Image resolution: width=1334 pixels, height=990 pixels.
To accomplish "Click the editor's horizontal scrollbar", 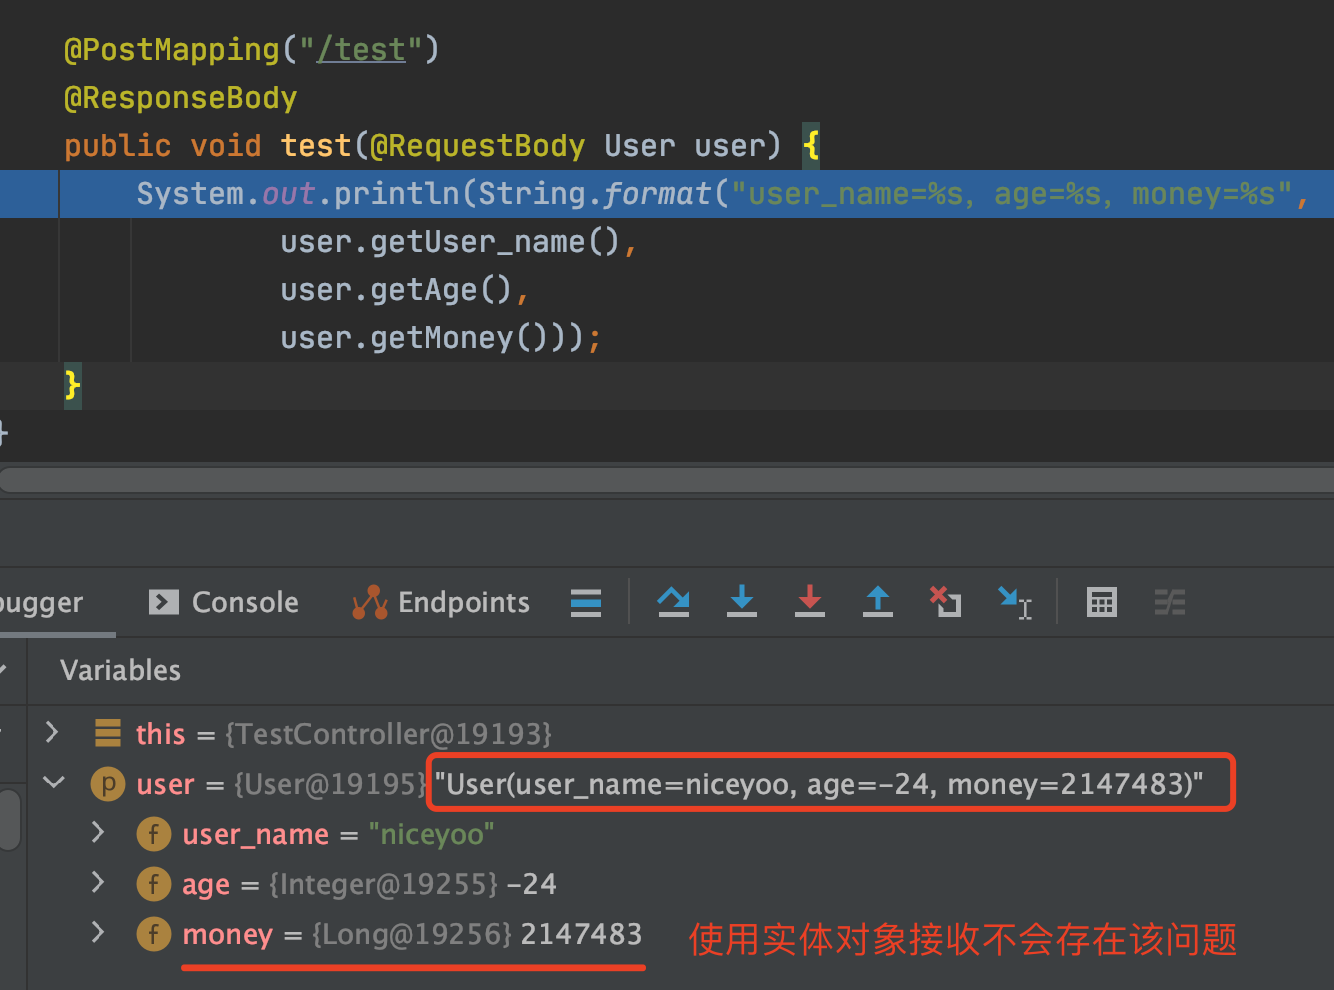I will pyautogui.click(x=667, y=481).
